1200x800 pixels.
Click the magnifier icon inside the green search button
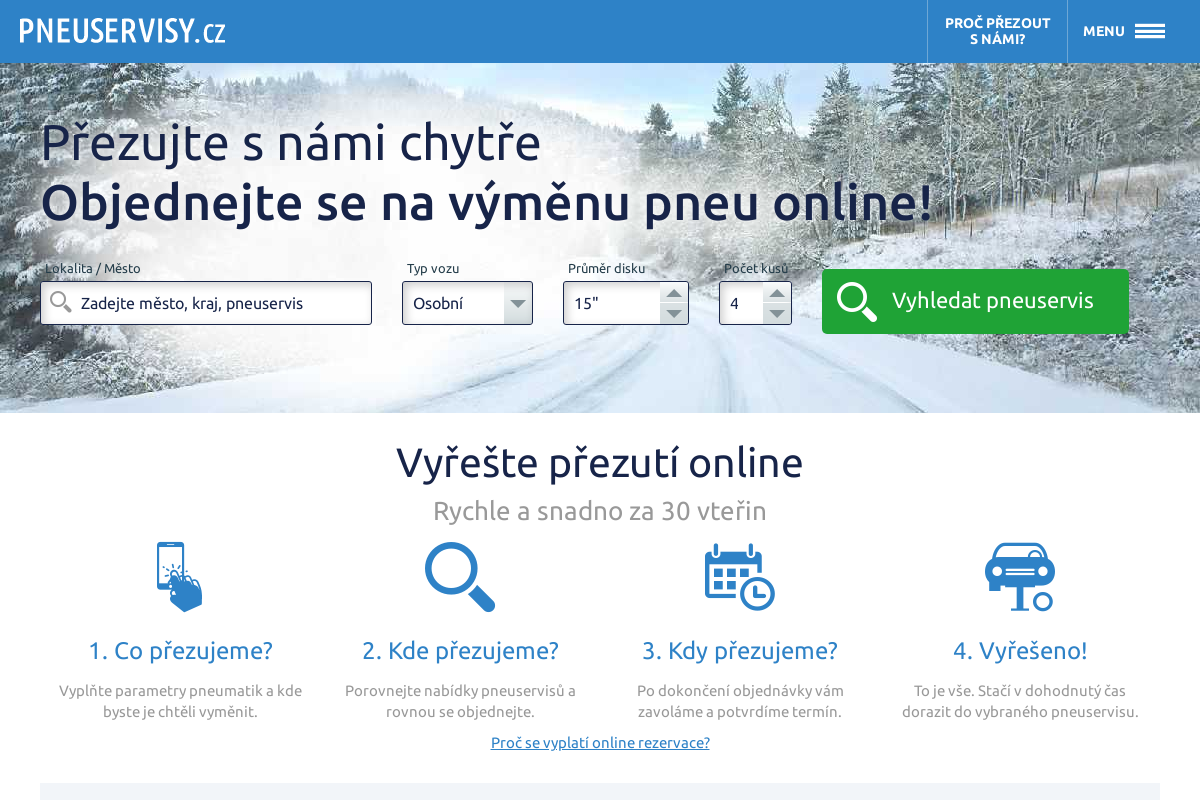coord(856,301)
